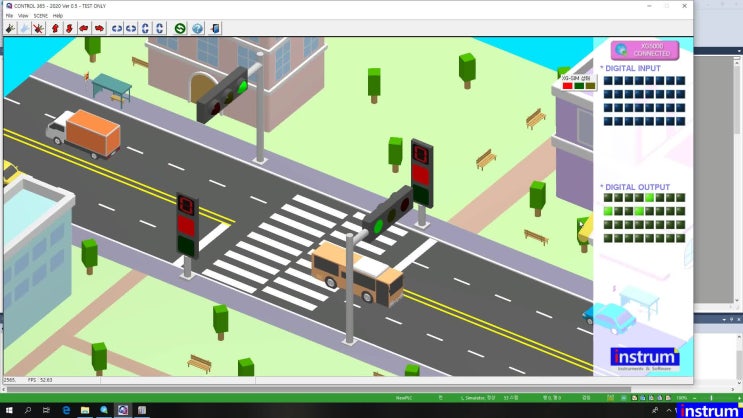Image resolution: width=743 pixels, height=418 pixels.
Task: Click the zoom slider in green status bar
Action: click(x=711, y=398)
